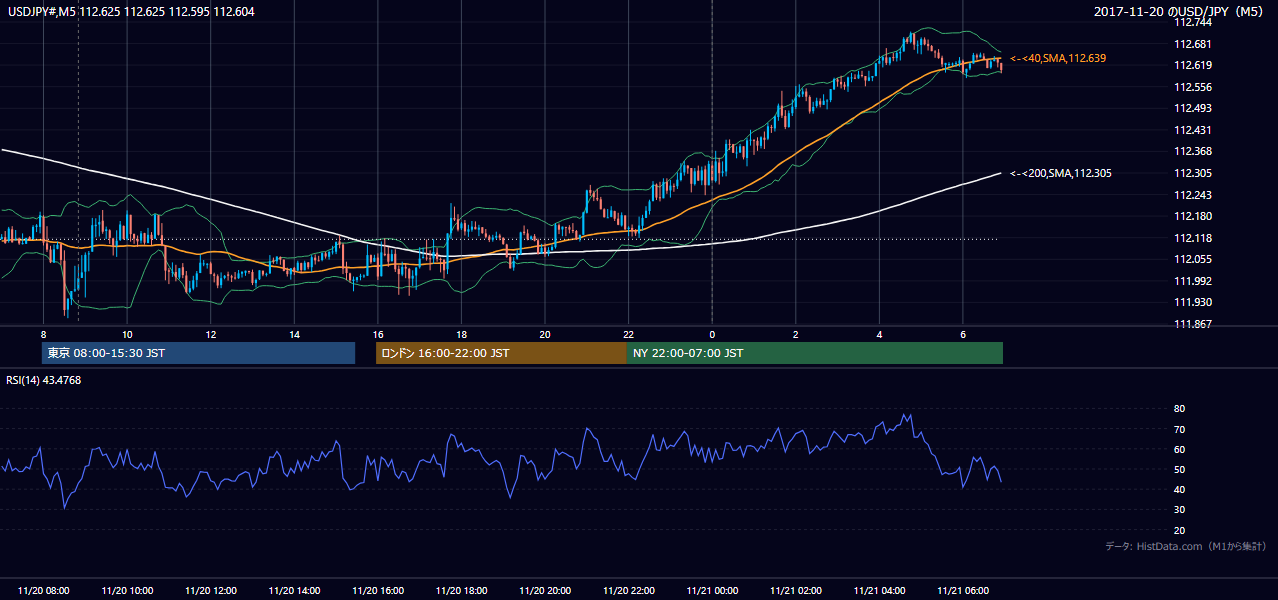Click hour tick 4 under the price chart
Screen dimensions: 1278x600
[879, 334]
